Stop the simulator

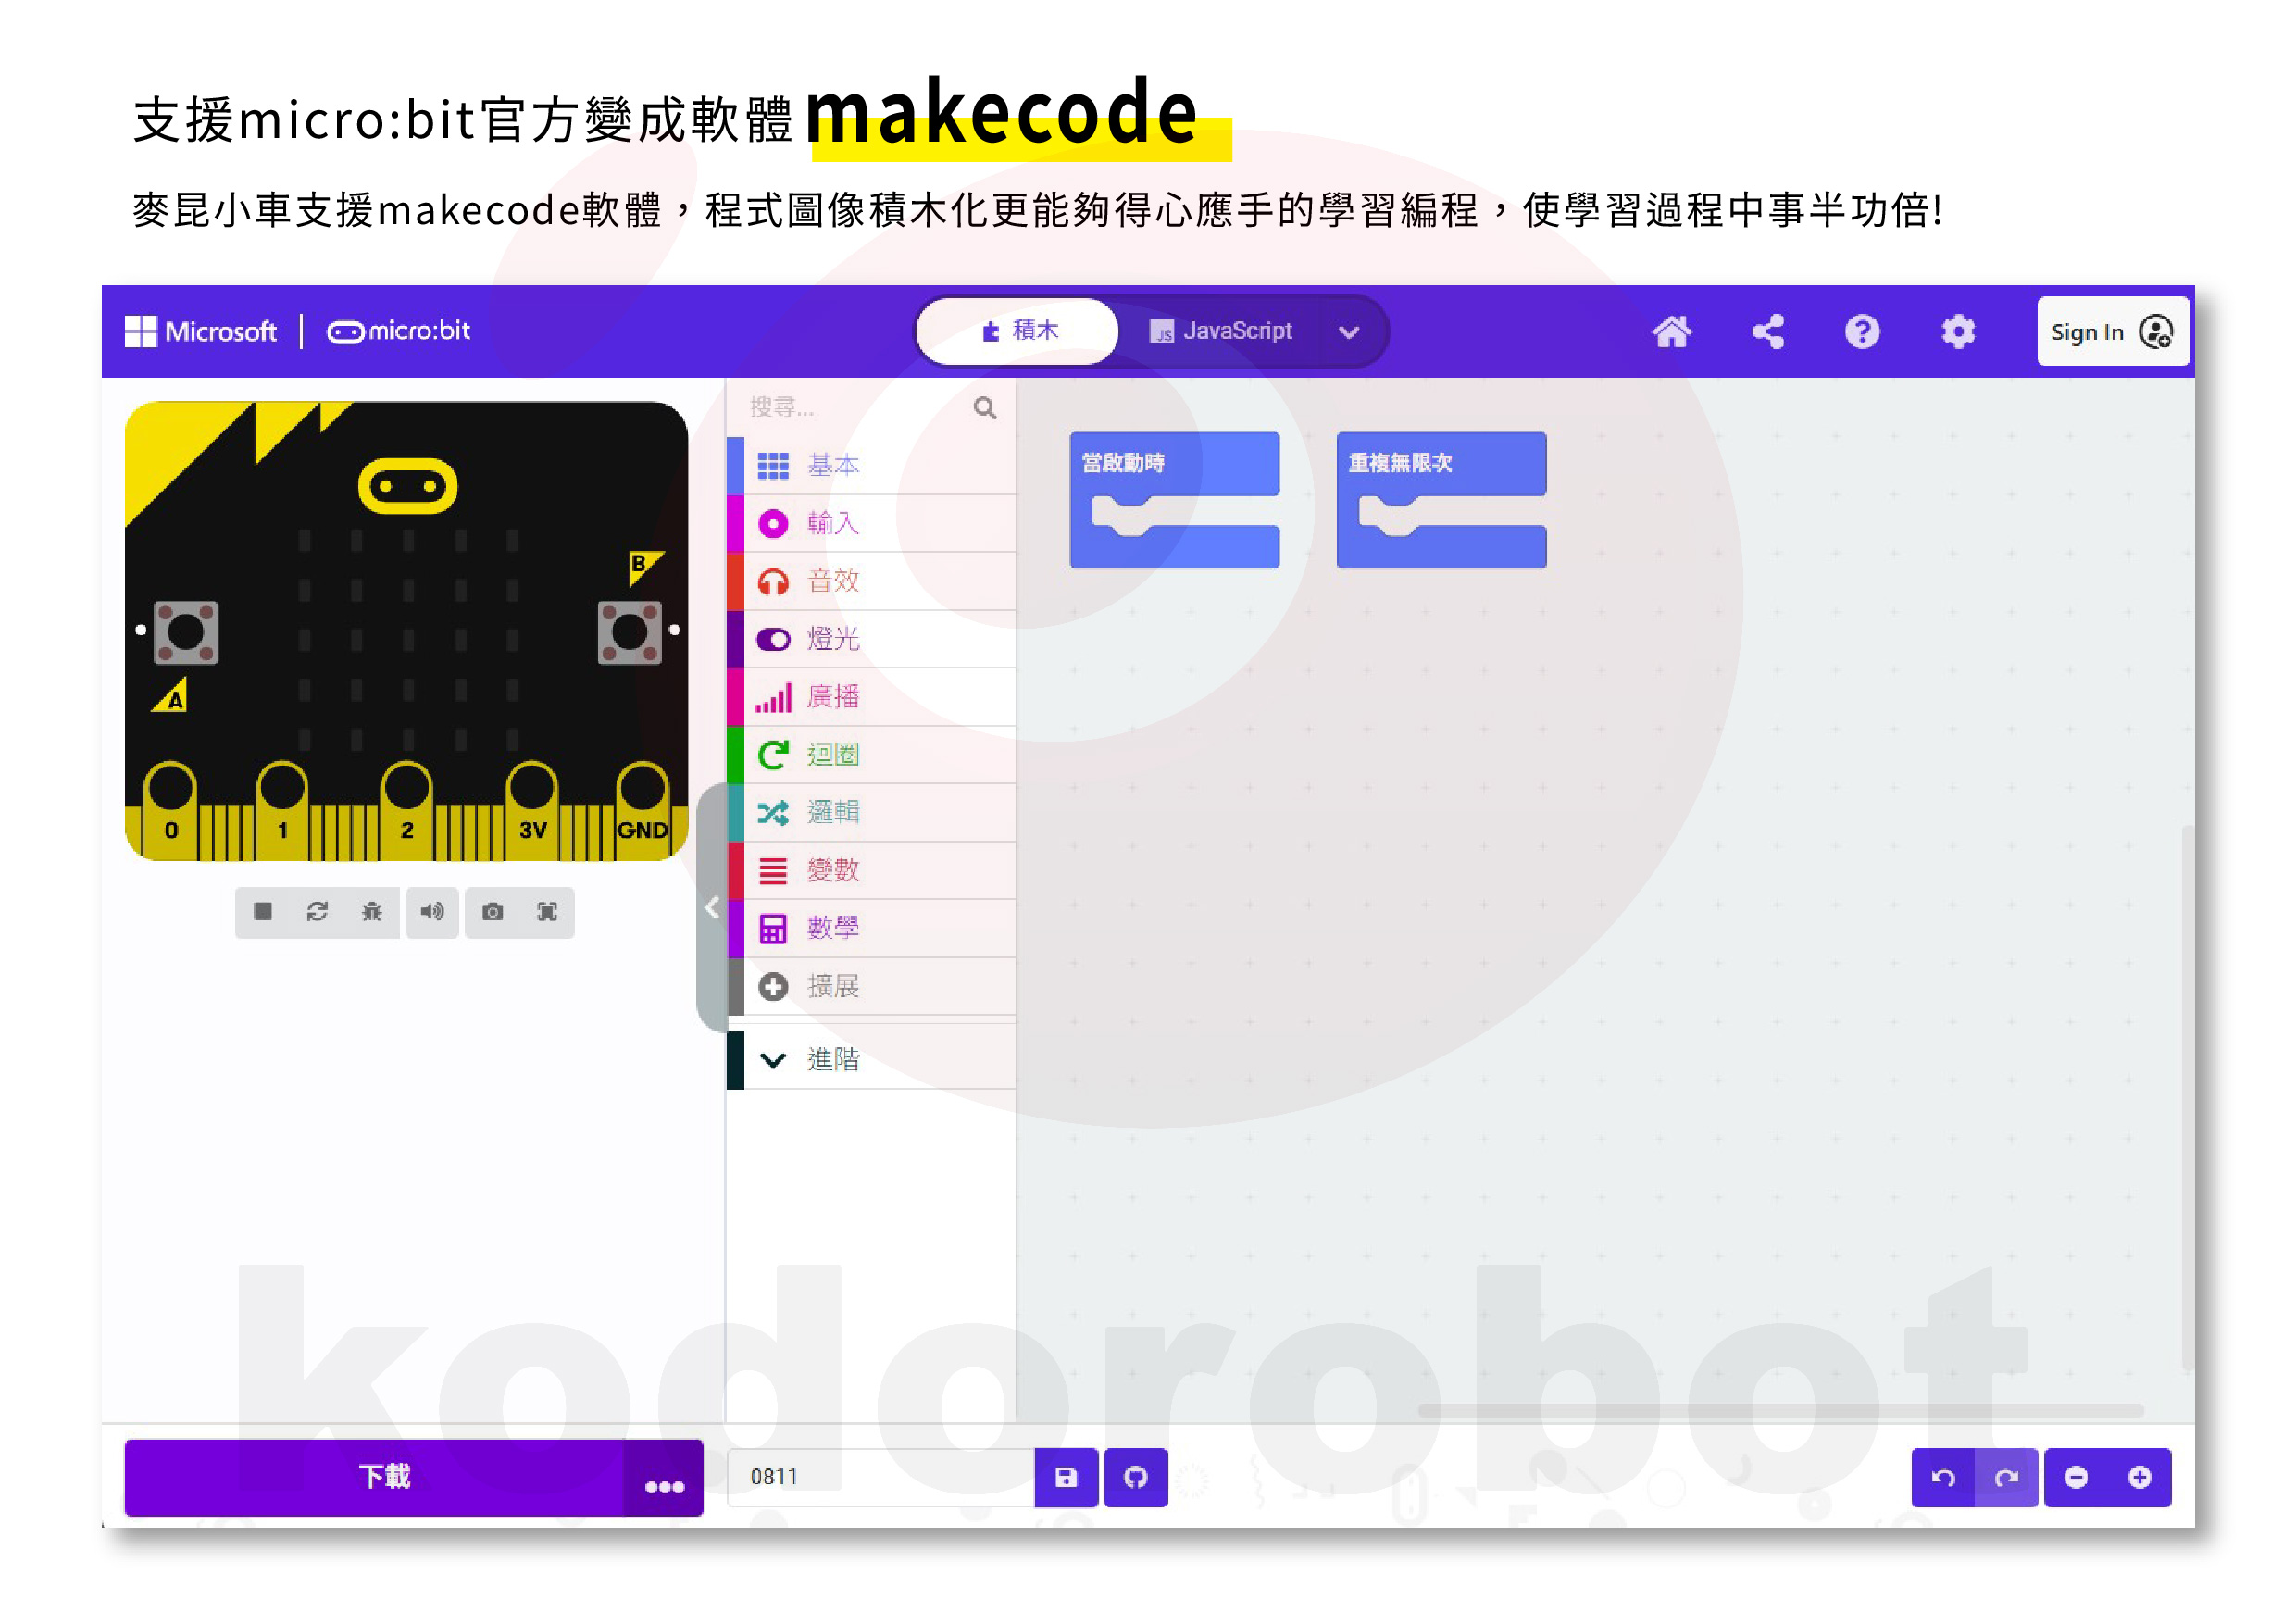coord(263,911)
